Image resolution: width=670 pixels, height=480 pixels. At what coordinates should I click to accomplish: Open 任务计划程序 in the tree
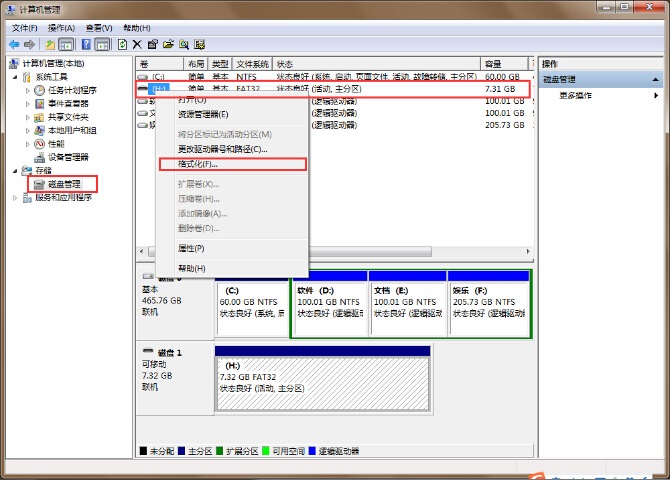(72, 90)
